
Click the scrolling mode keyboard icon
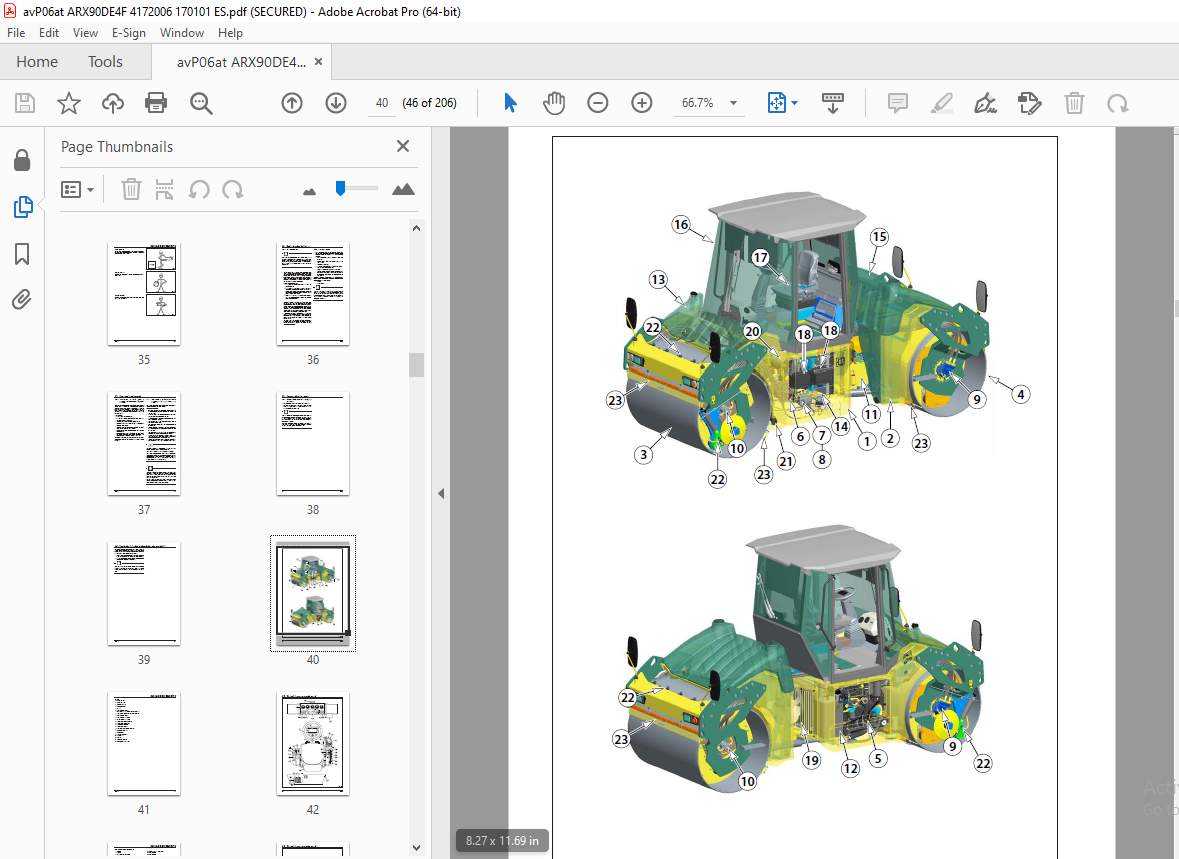[x=833, y=103]
